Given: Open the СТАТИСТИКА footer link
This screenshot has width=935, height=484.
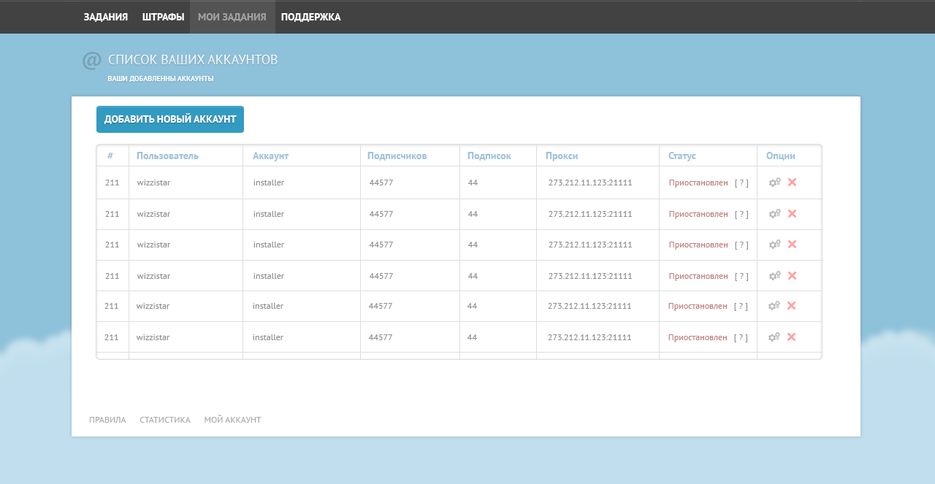Looking at the screenshot, I should tap(165, 420).
